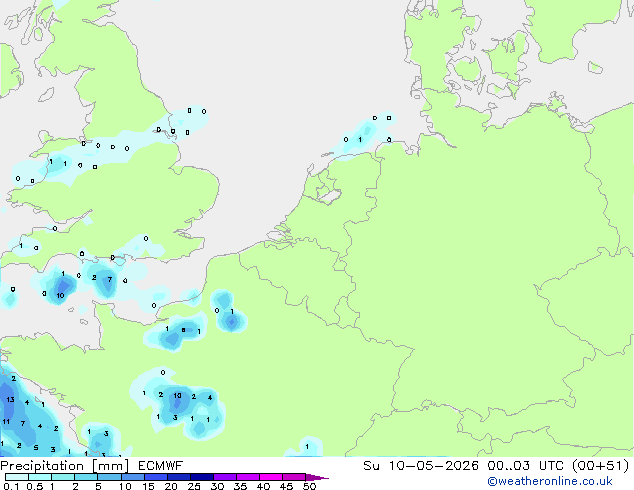Choose the 20–25 mm dark blue box
Screen dimensions: 634x490
pyautogui.click(x=178, y=477)
